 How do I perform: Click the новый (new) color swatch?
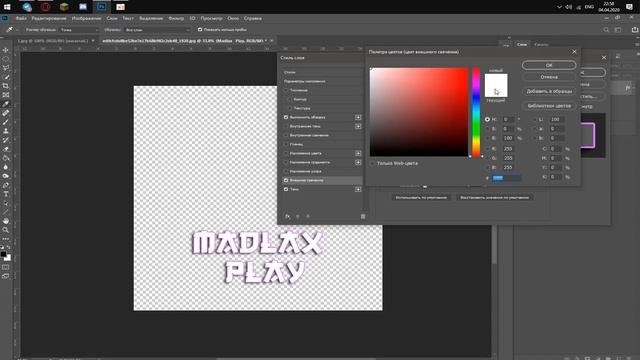[496, 80]
